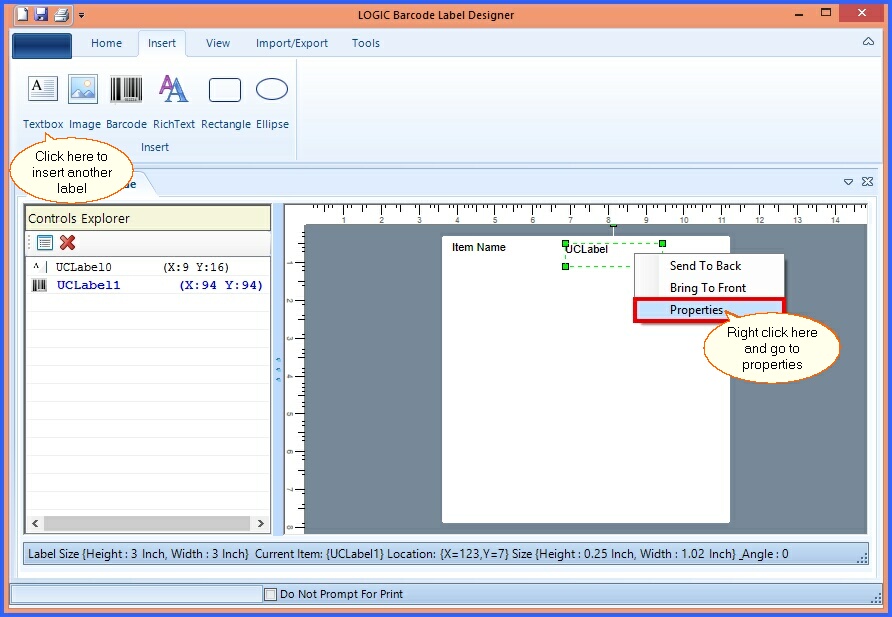Click the Controls Explorer panel header
The image size is (892, 617).
tap(148, 218)
